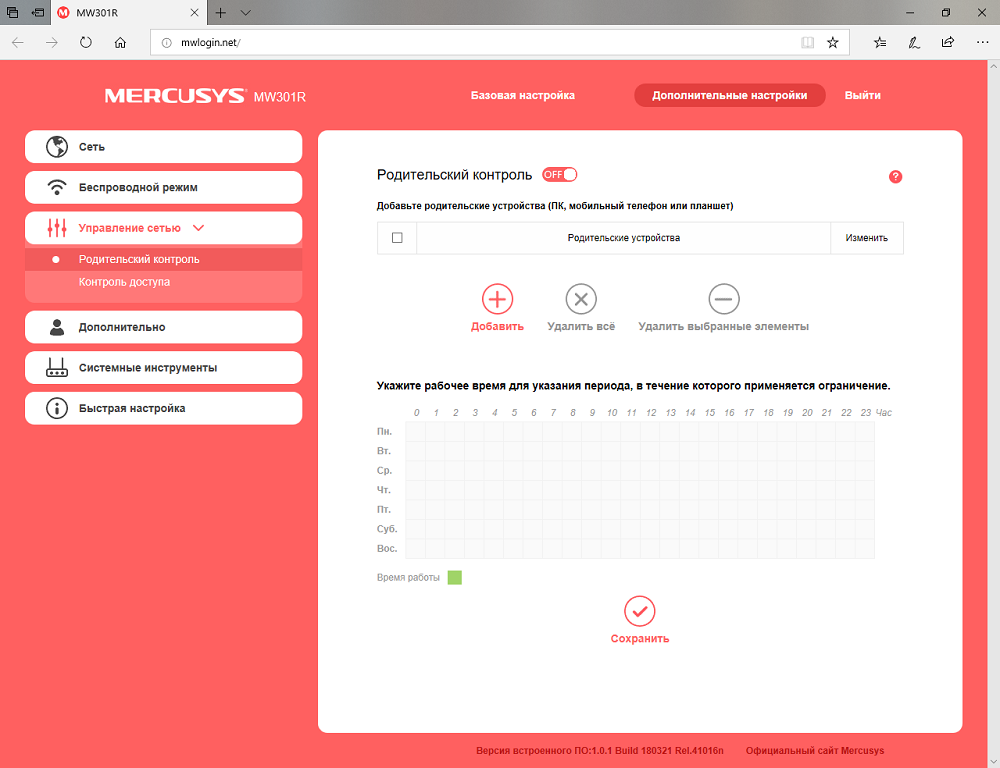This screenshot has width=1000, height=768.
Task: Click the sliders icon of Управление сетью
Action: coord(57,228)
